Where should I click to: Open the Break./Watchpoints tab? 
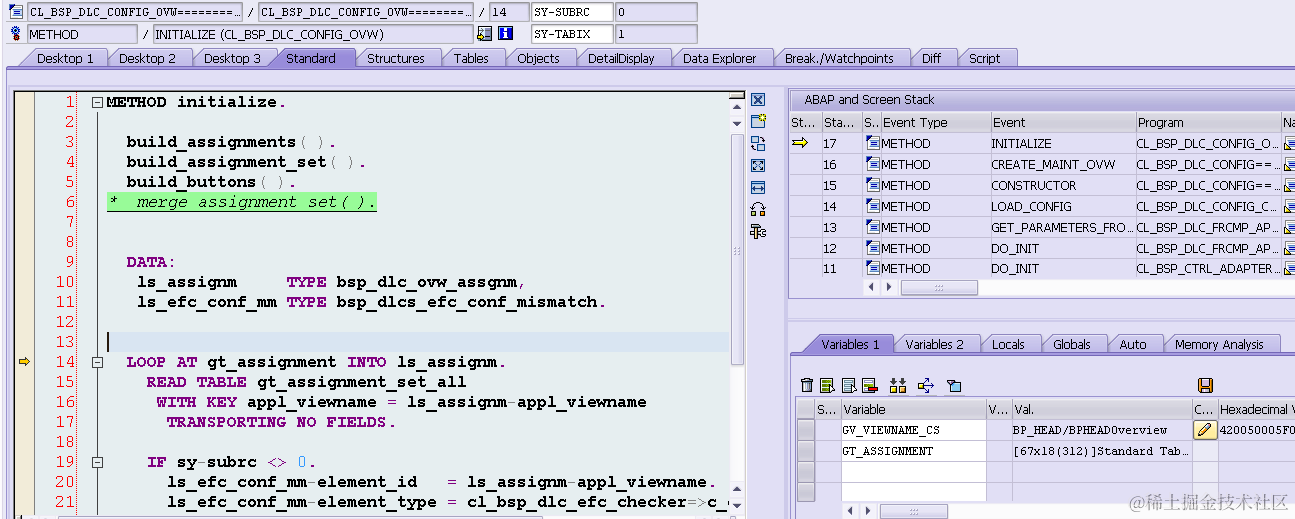point(839,58)
